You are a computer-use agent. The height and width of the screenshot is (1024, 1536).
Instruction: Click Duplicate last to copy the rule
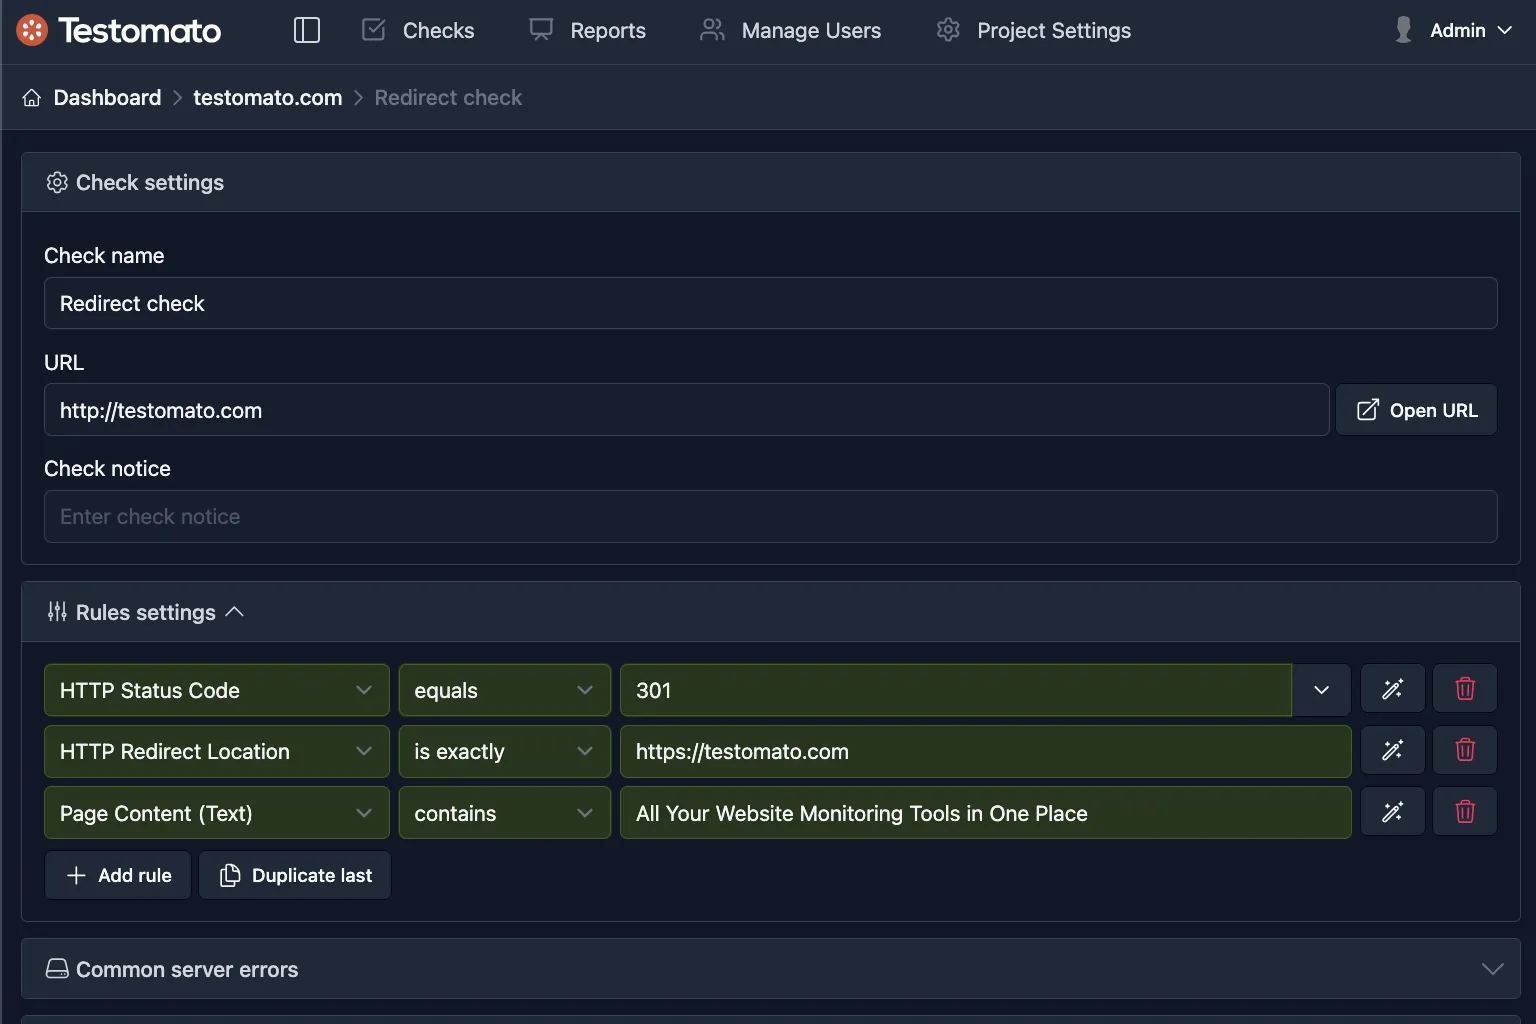coord(294,874)
